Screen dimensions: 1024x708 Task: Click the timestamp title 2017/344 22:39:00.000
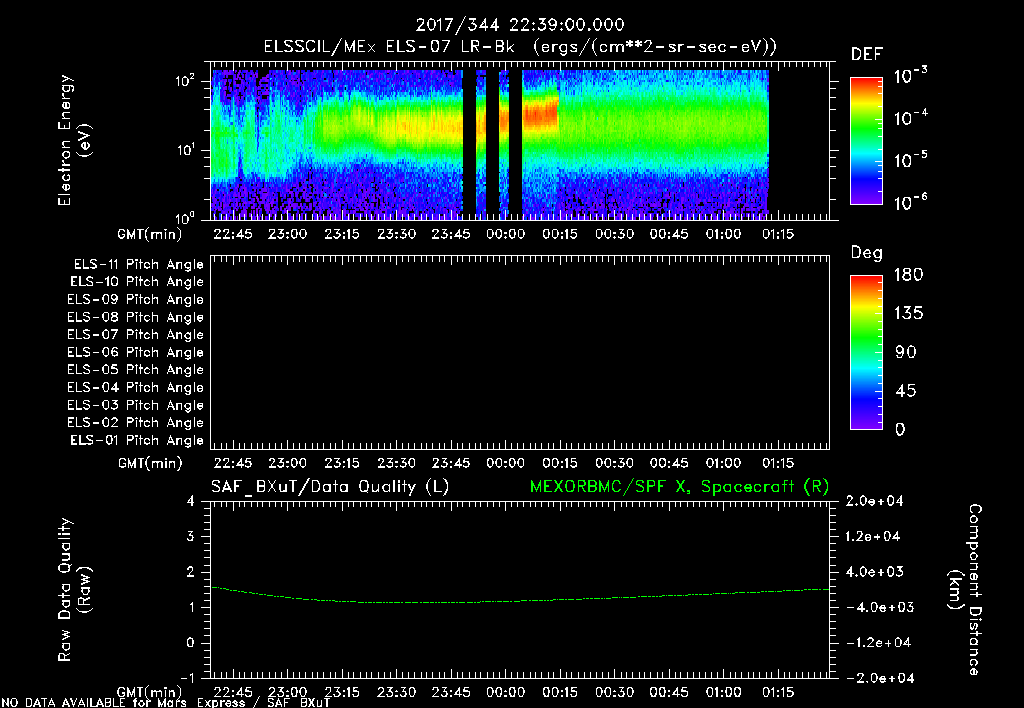pyautogui.click(x=520, y=25)
